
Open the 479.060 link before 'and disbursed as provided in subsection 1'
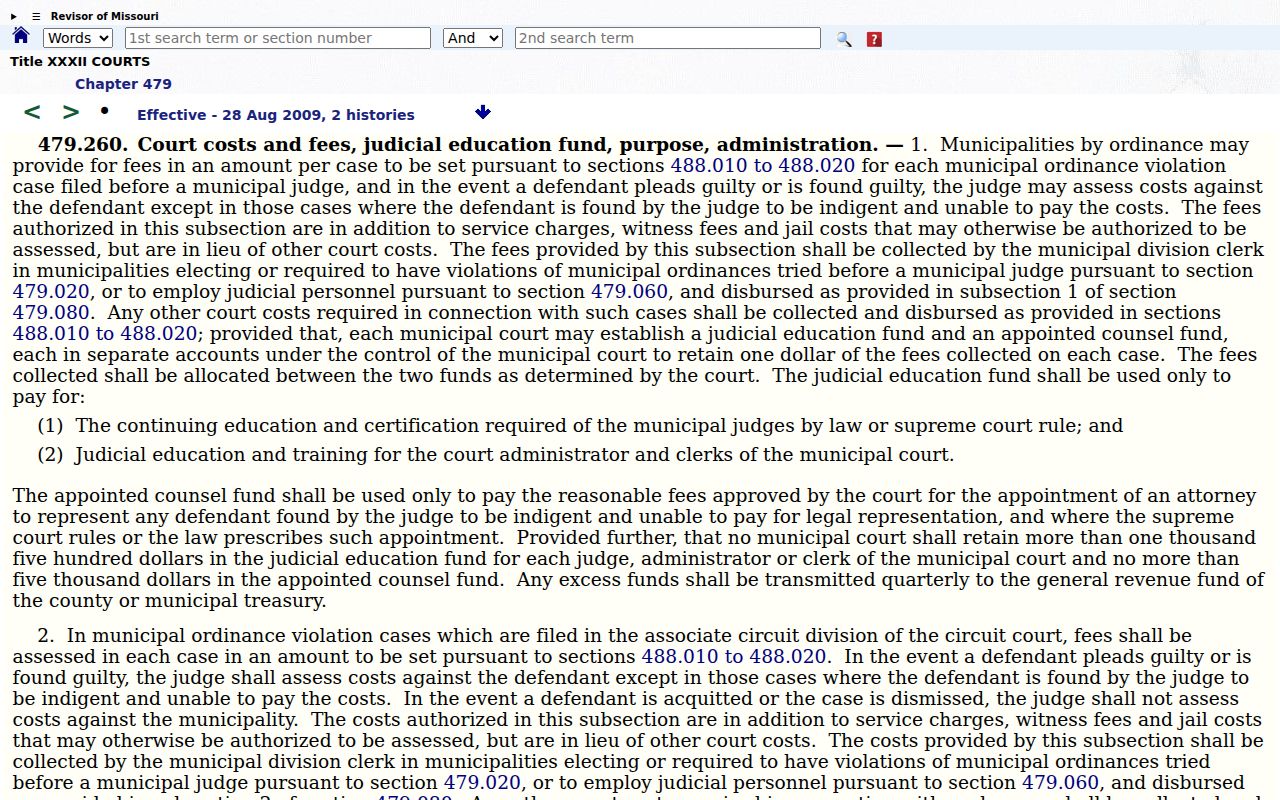coord(629,292)
